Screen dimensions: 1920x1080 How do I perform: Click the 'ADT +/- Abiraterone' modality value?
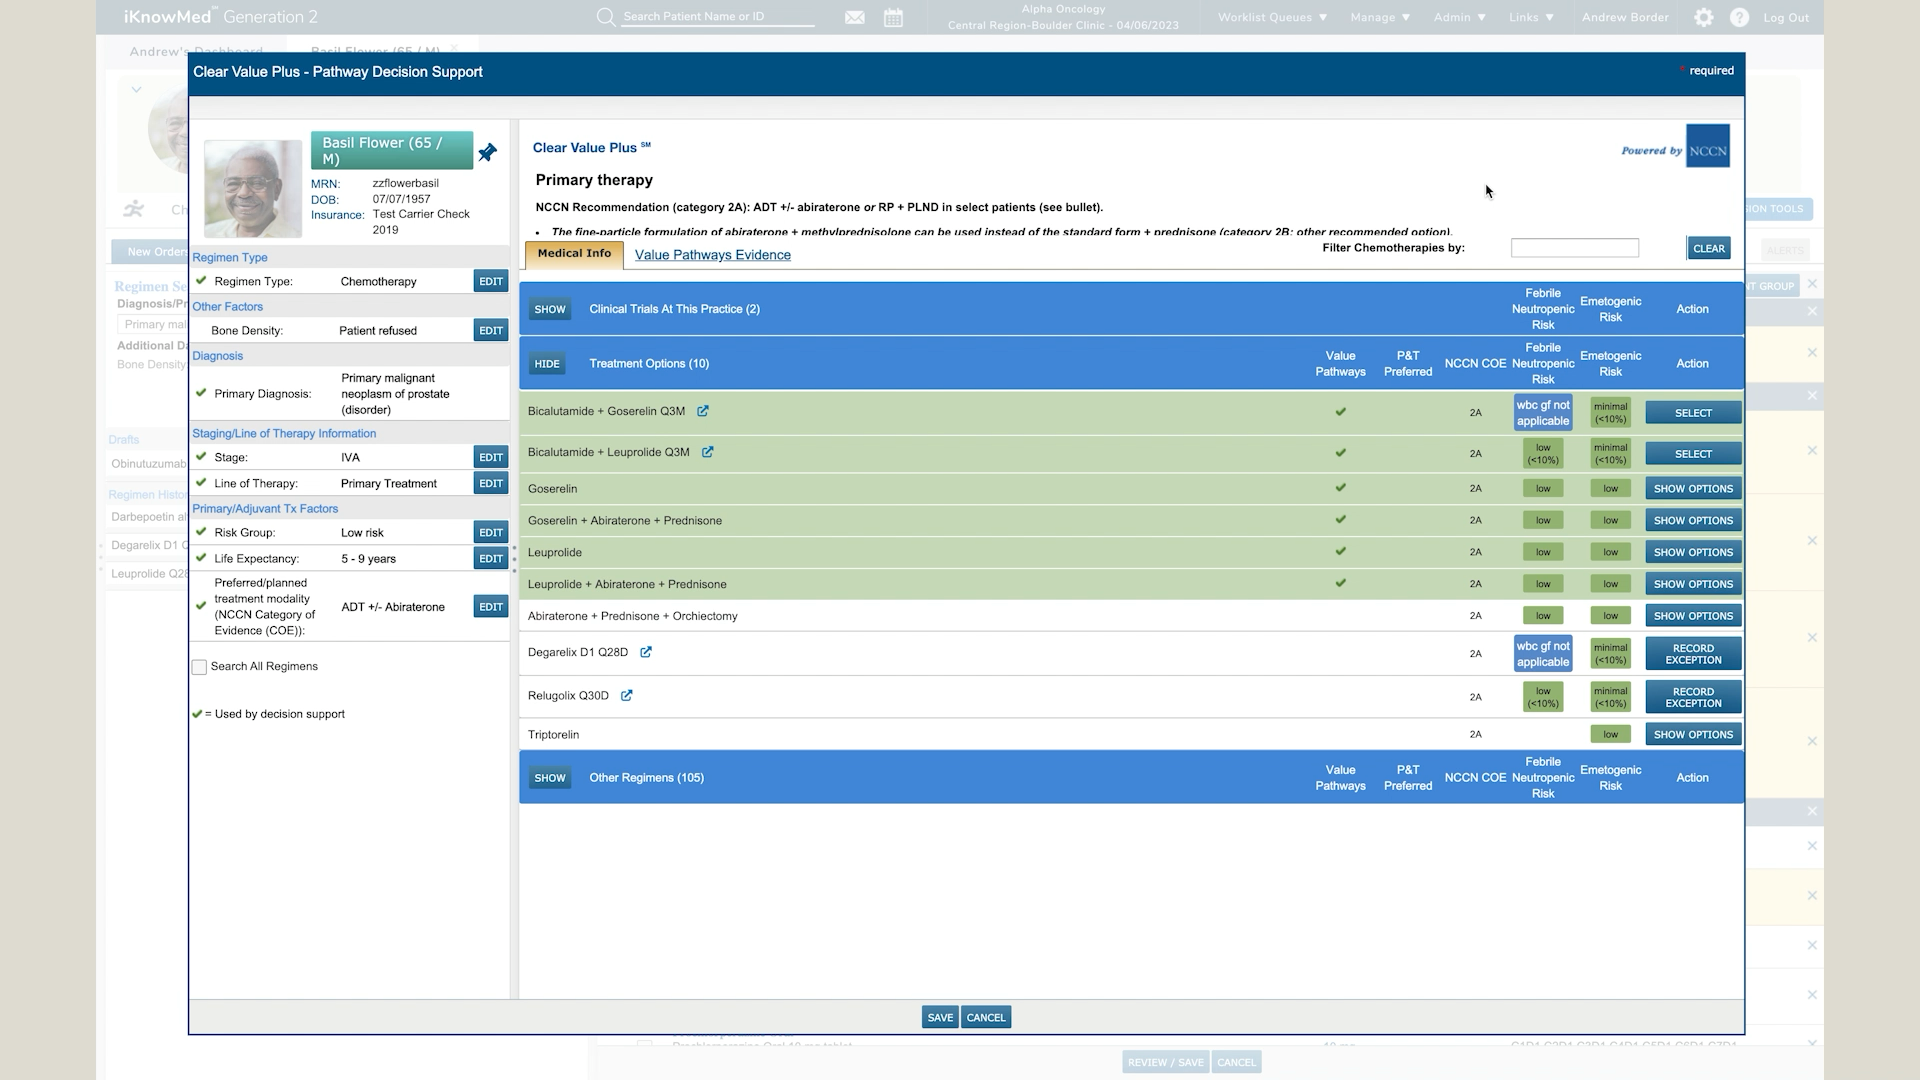pos(393,607)
